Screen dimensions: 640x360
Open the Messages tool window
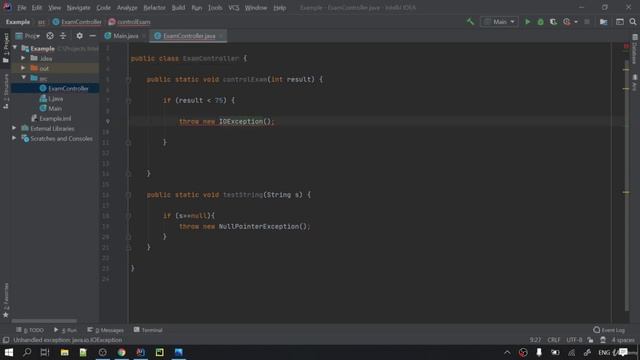pyautogui.click(x=105, y=330)
